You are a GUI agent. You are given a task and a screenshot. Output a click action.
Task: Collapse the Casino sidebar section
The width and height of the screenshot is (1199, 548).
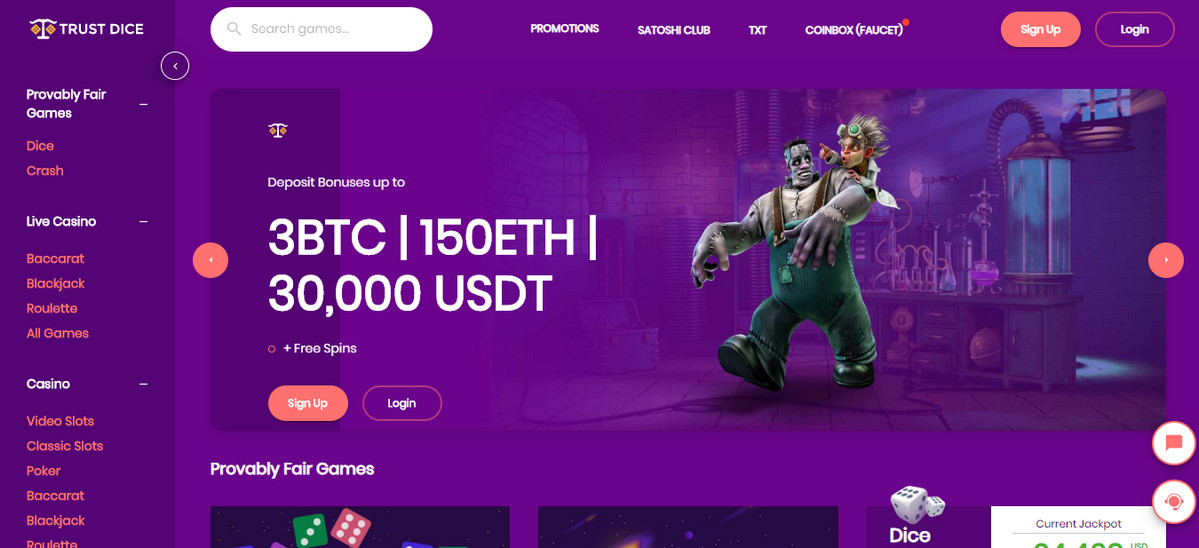[143, 384]
